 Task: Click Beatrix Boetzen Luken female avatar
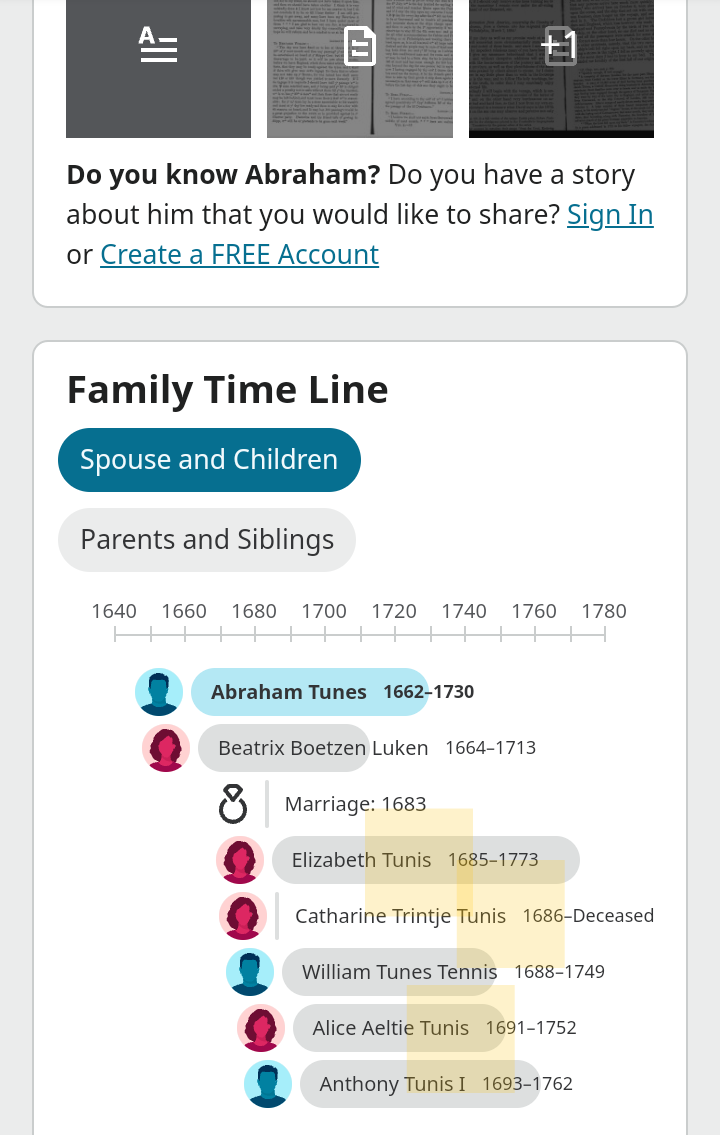pos(166,748)
